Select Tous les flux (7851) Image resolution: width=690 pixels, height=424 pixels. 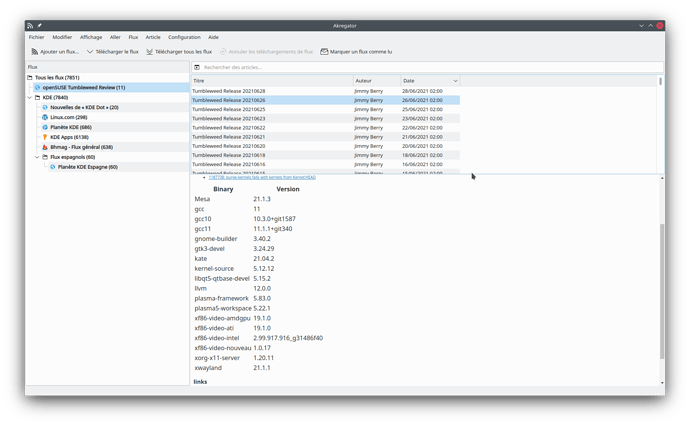57,77
